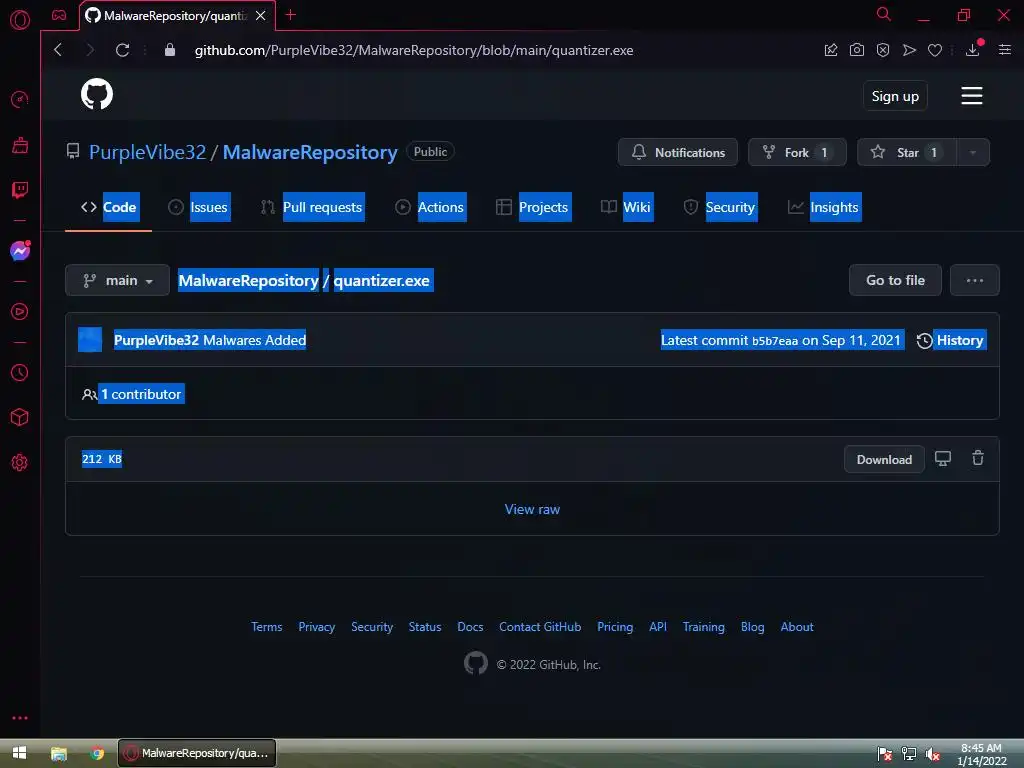This screenshot has height=768, width=1024.
Task: Open the Projects tab
Action: [533, 207]
